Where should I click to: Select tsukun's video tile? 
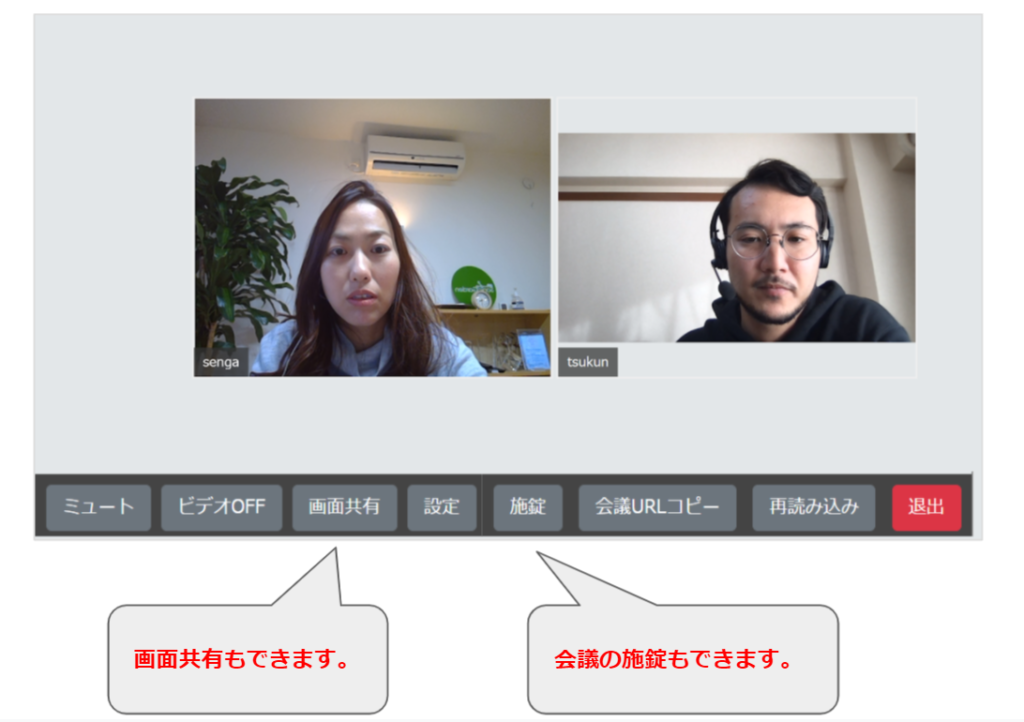pyautogui.click(x=737, y=238)
